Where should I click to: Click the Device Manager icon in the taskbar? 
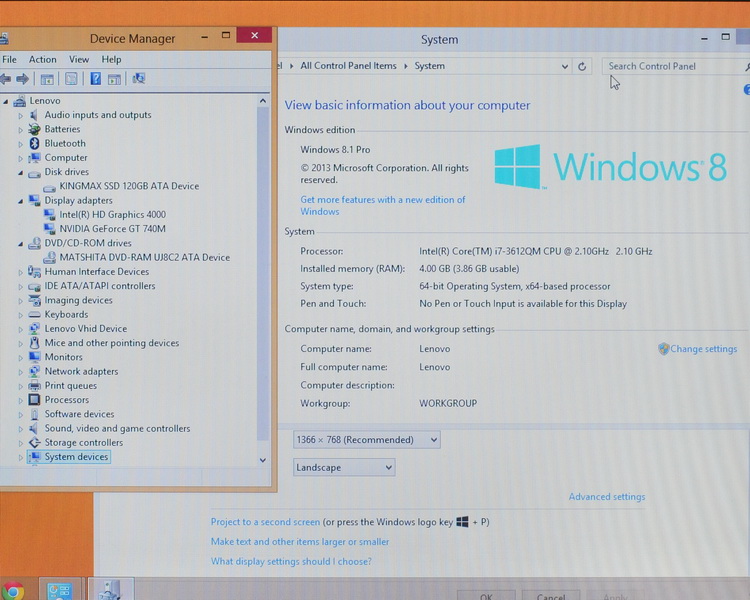[x=110, y=590]
